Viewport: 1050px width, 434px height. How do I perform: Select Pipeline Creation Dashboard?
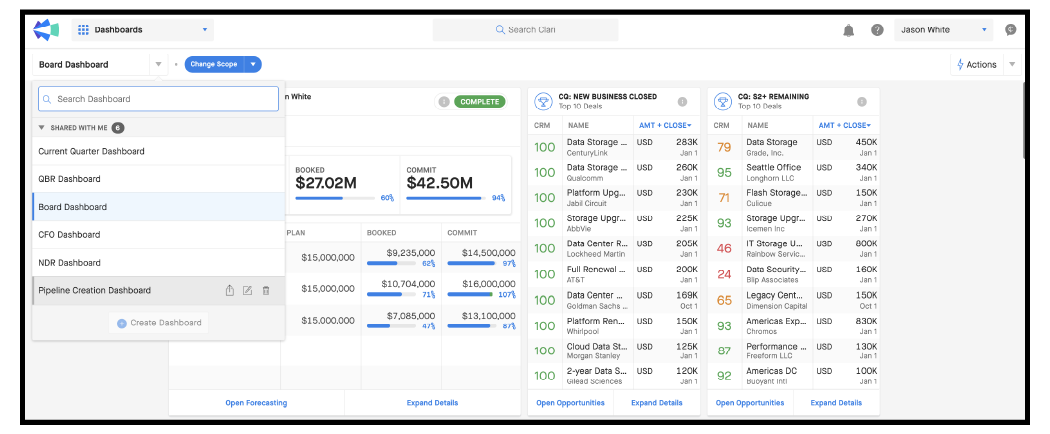click(159, 291)
